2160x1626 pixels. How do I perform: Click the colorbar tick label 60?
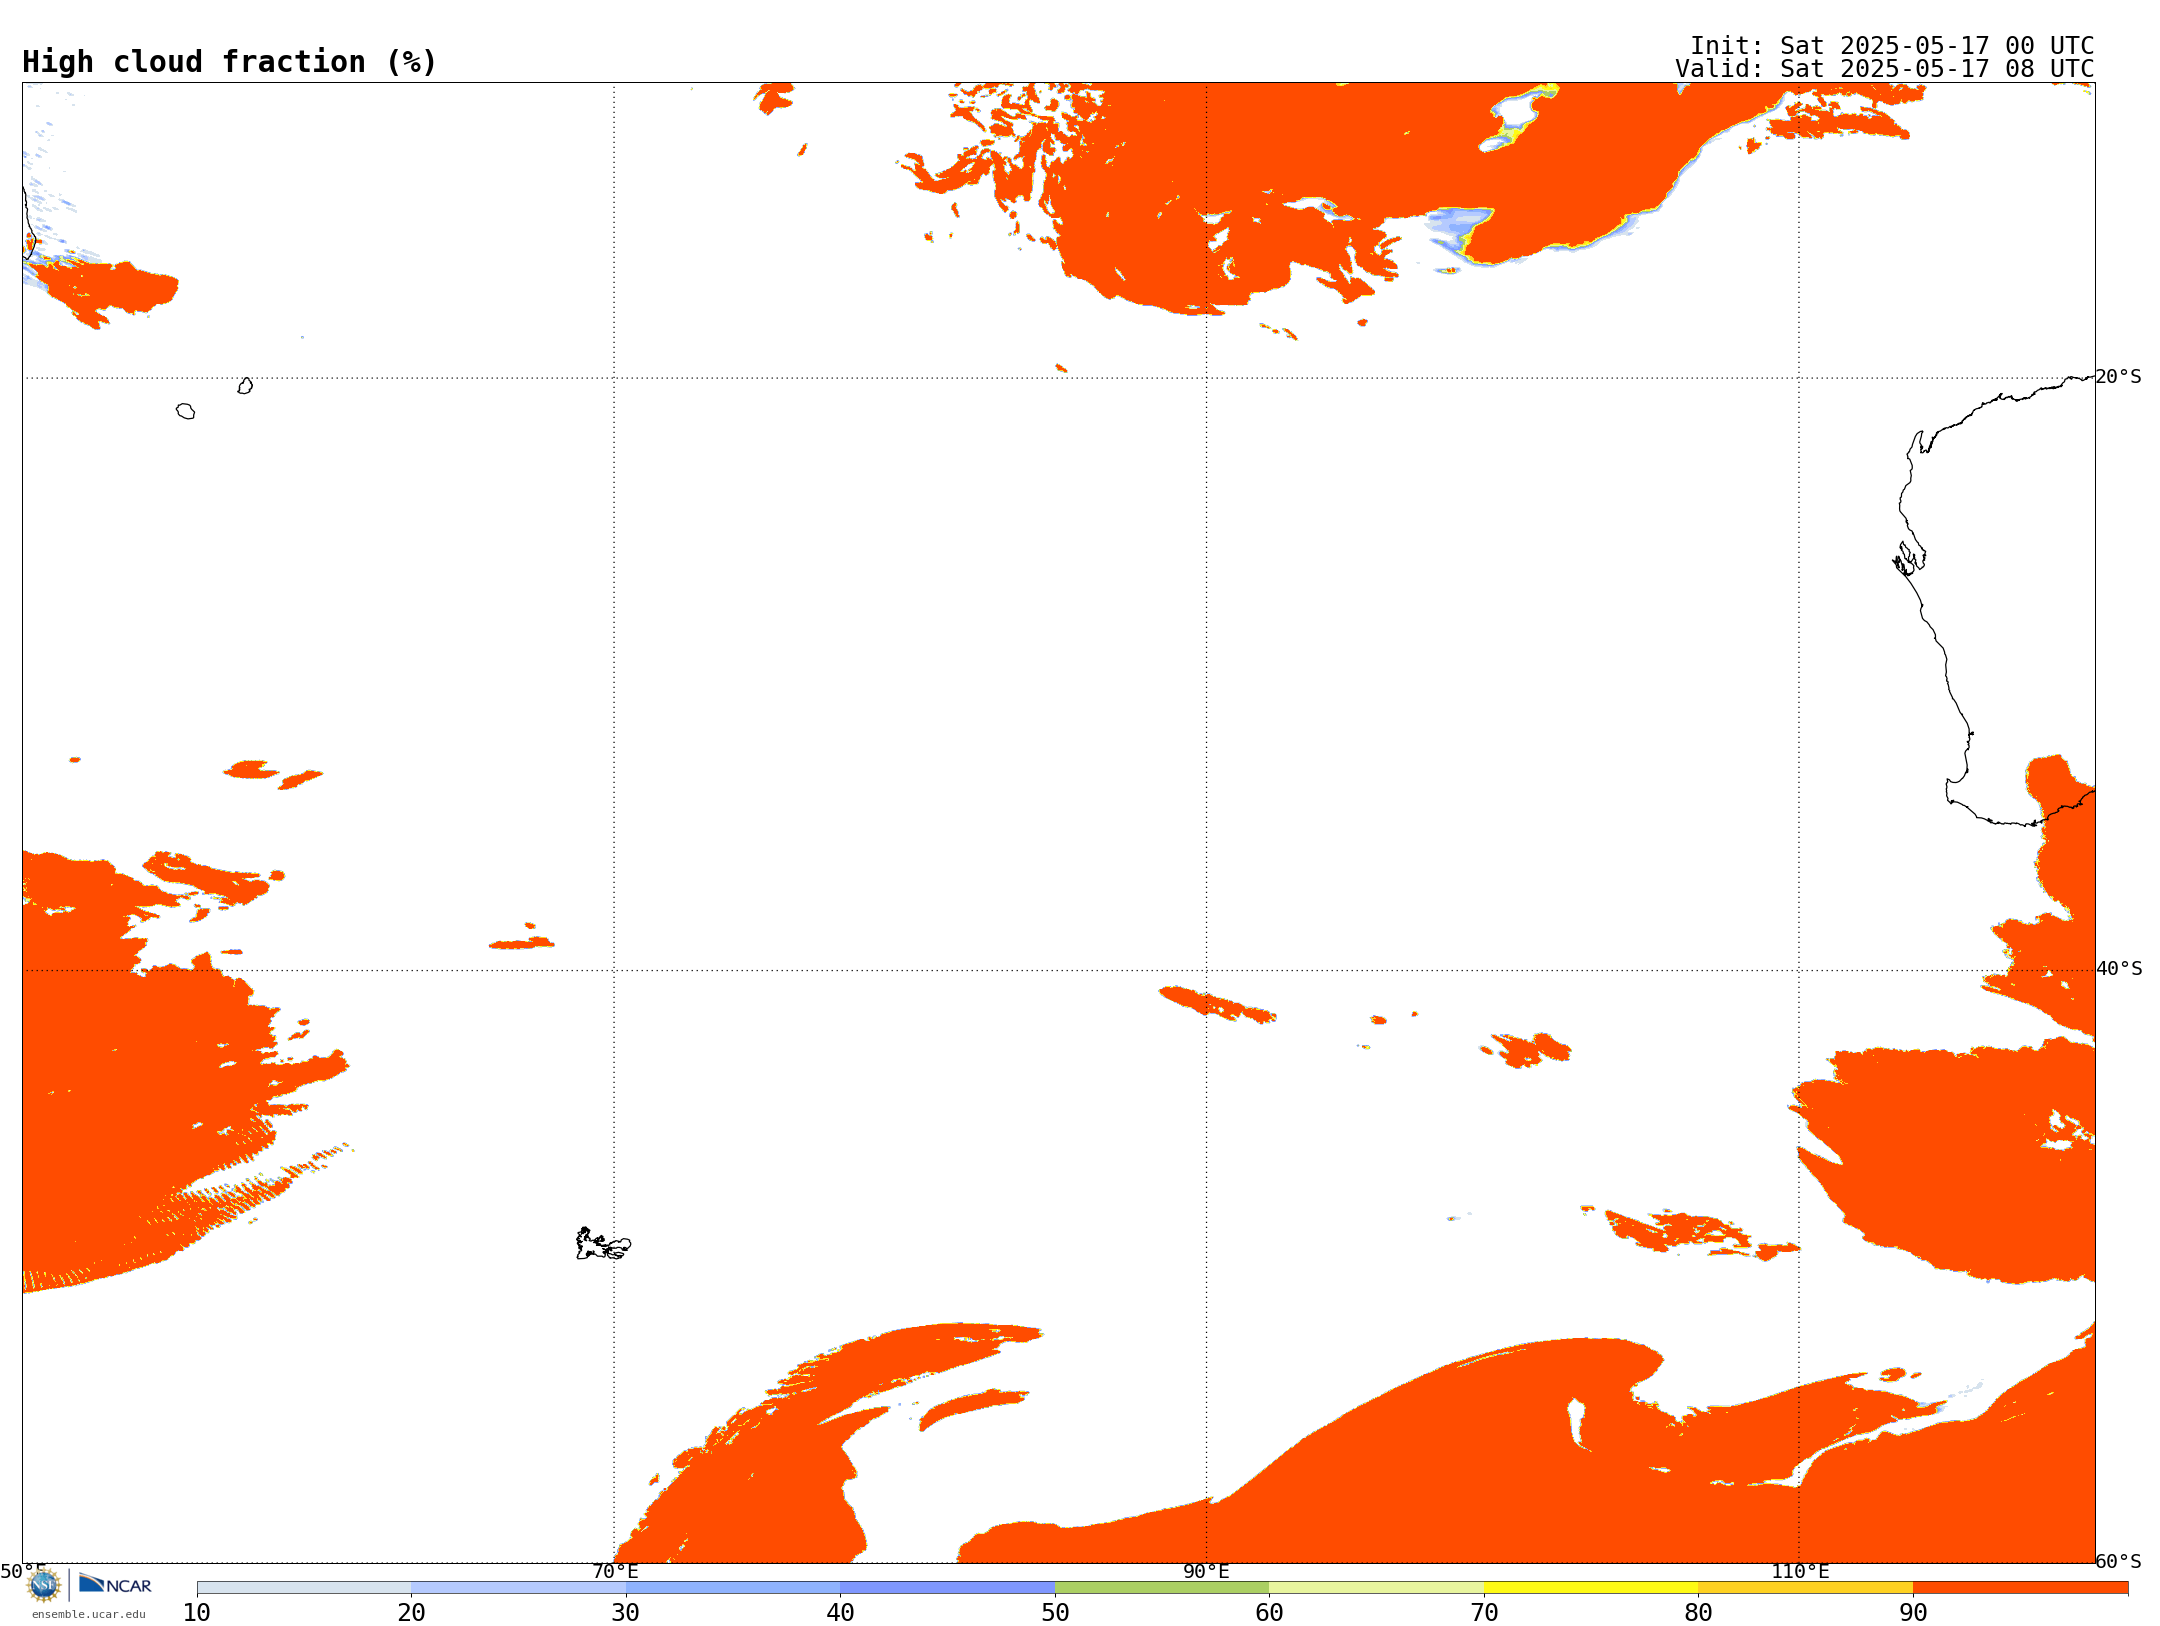coord(1269,1613)
